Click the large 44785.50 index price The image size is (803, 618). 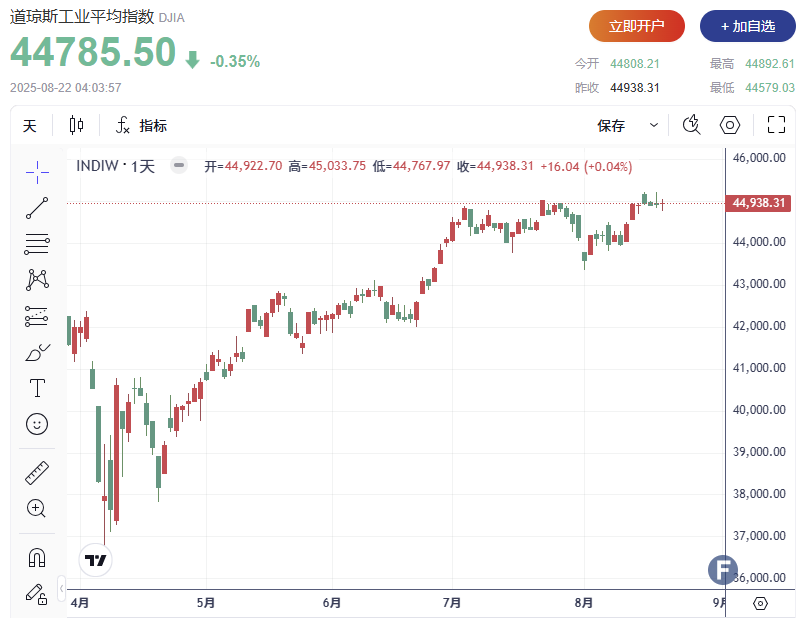click(x=93, y=52)
